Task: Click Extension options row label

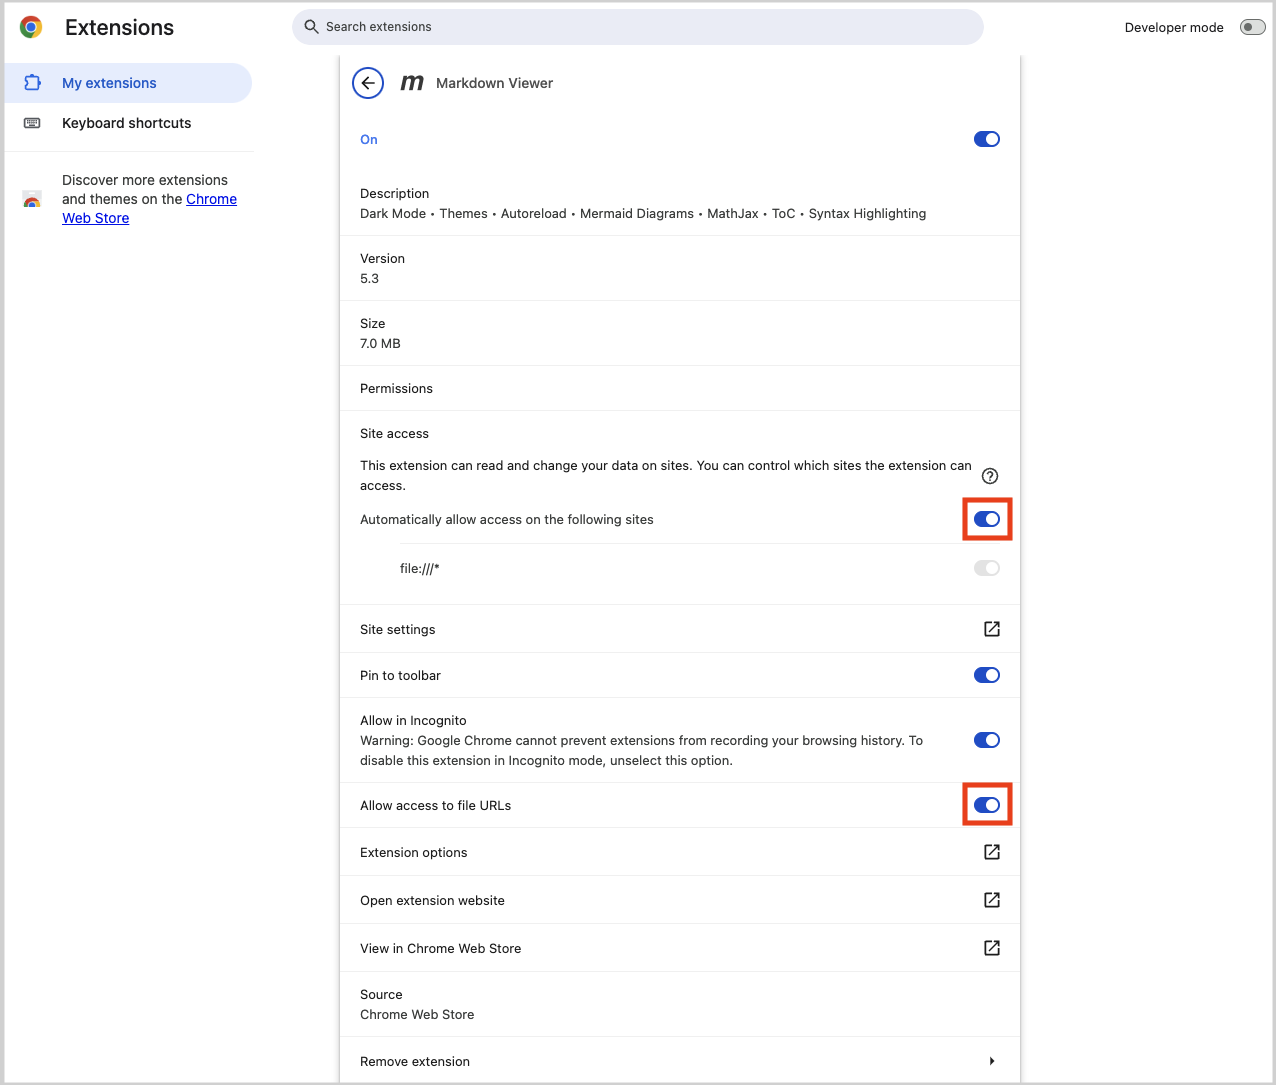Action: coord(414,852)
